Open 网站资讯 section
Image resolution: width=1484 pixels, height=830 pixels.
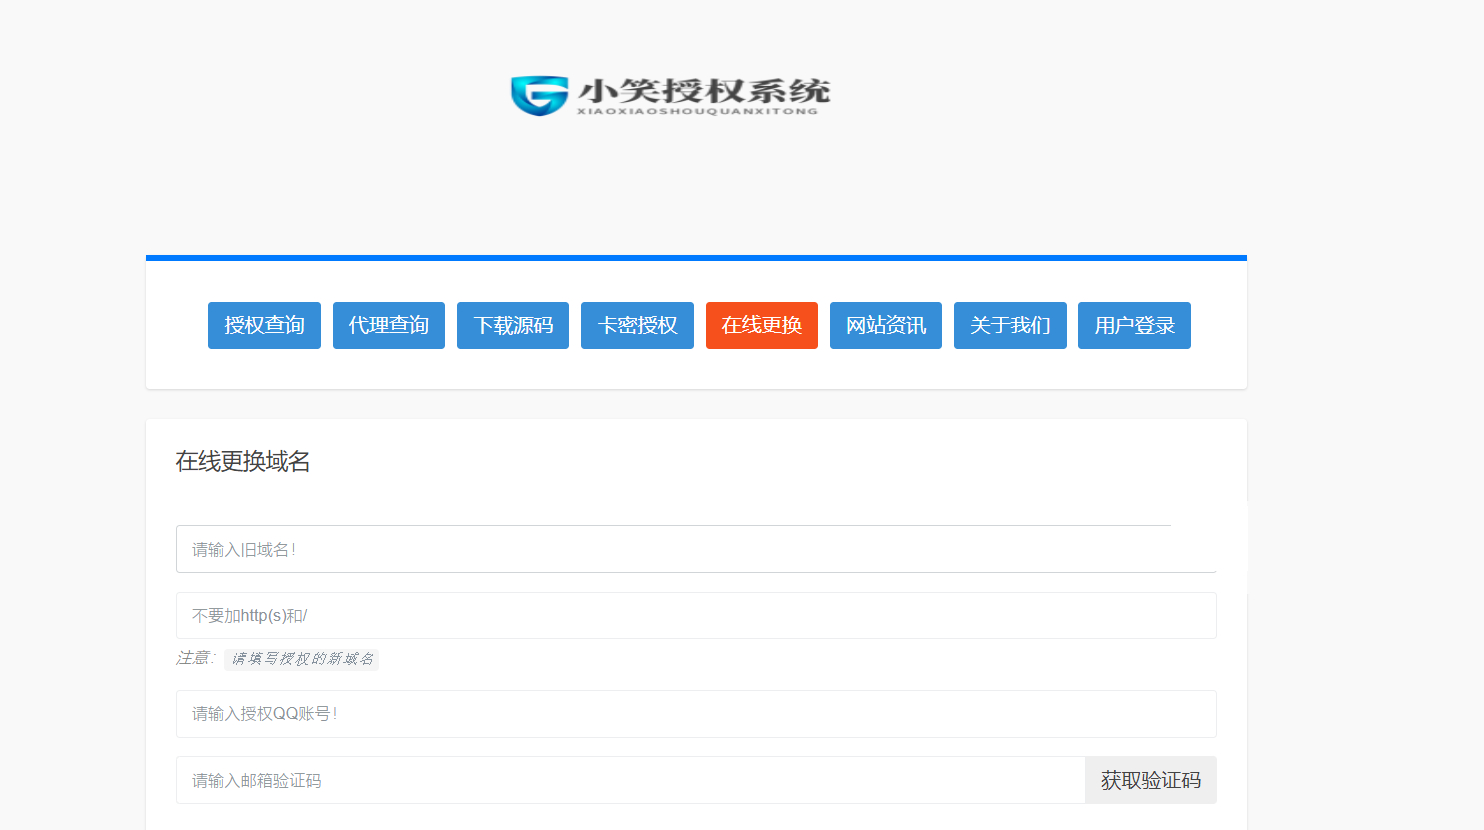886,325
